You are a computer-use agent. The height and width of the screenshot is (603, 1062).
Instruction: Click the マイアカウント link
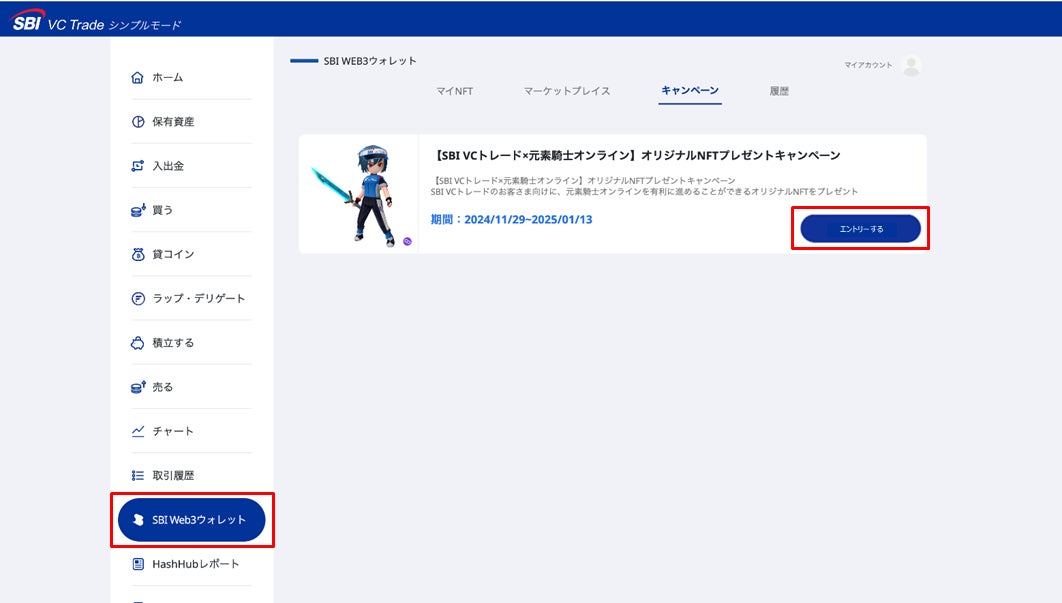pyautogui.click(x=868, y=65)
